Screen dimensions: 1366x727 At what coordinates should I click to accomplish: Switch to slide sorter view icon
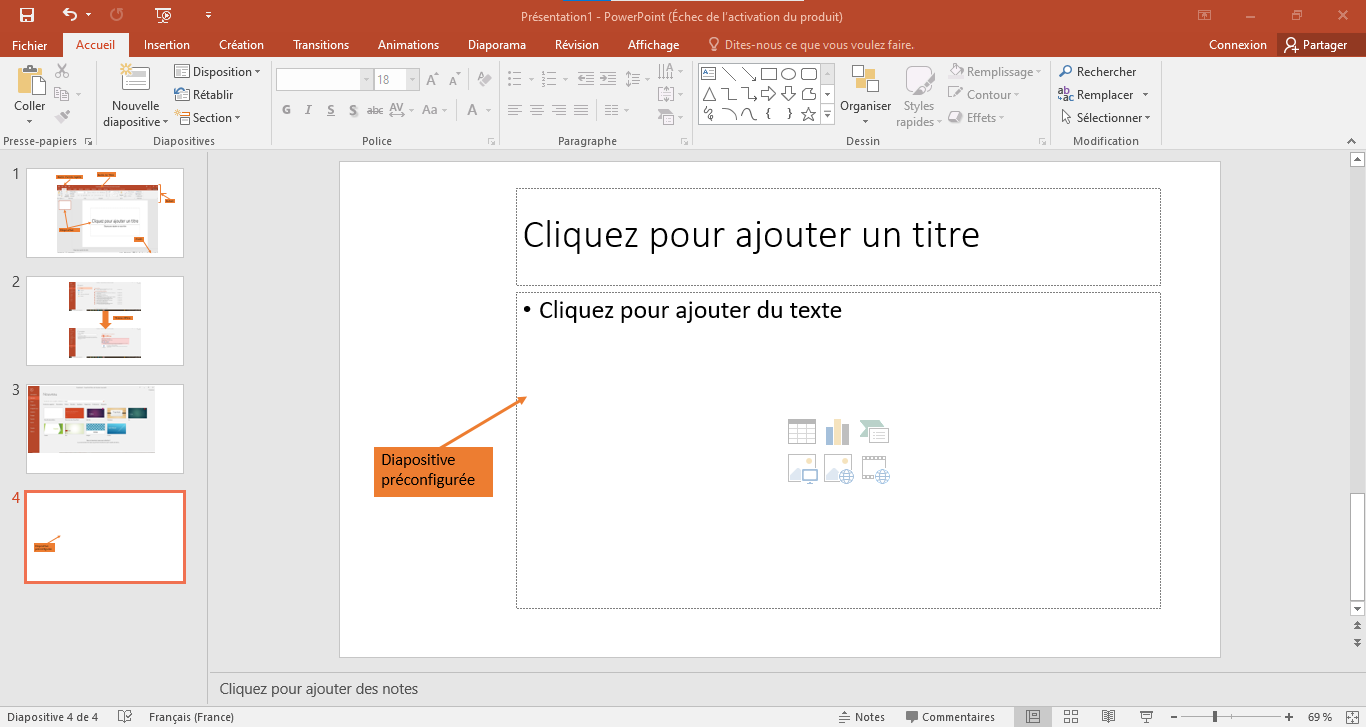[x=1071, y=717]
